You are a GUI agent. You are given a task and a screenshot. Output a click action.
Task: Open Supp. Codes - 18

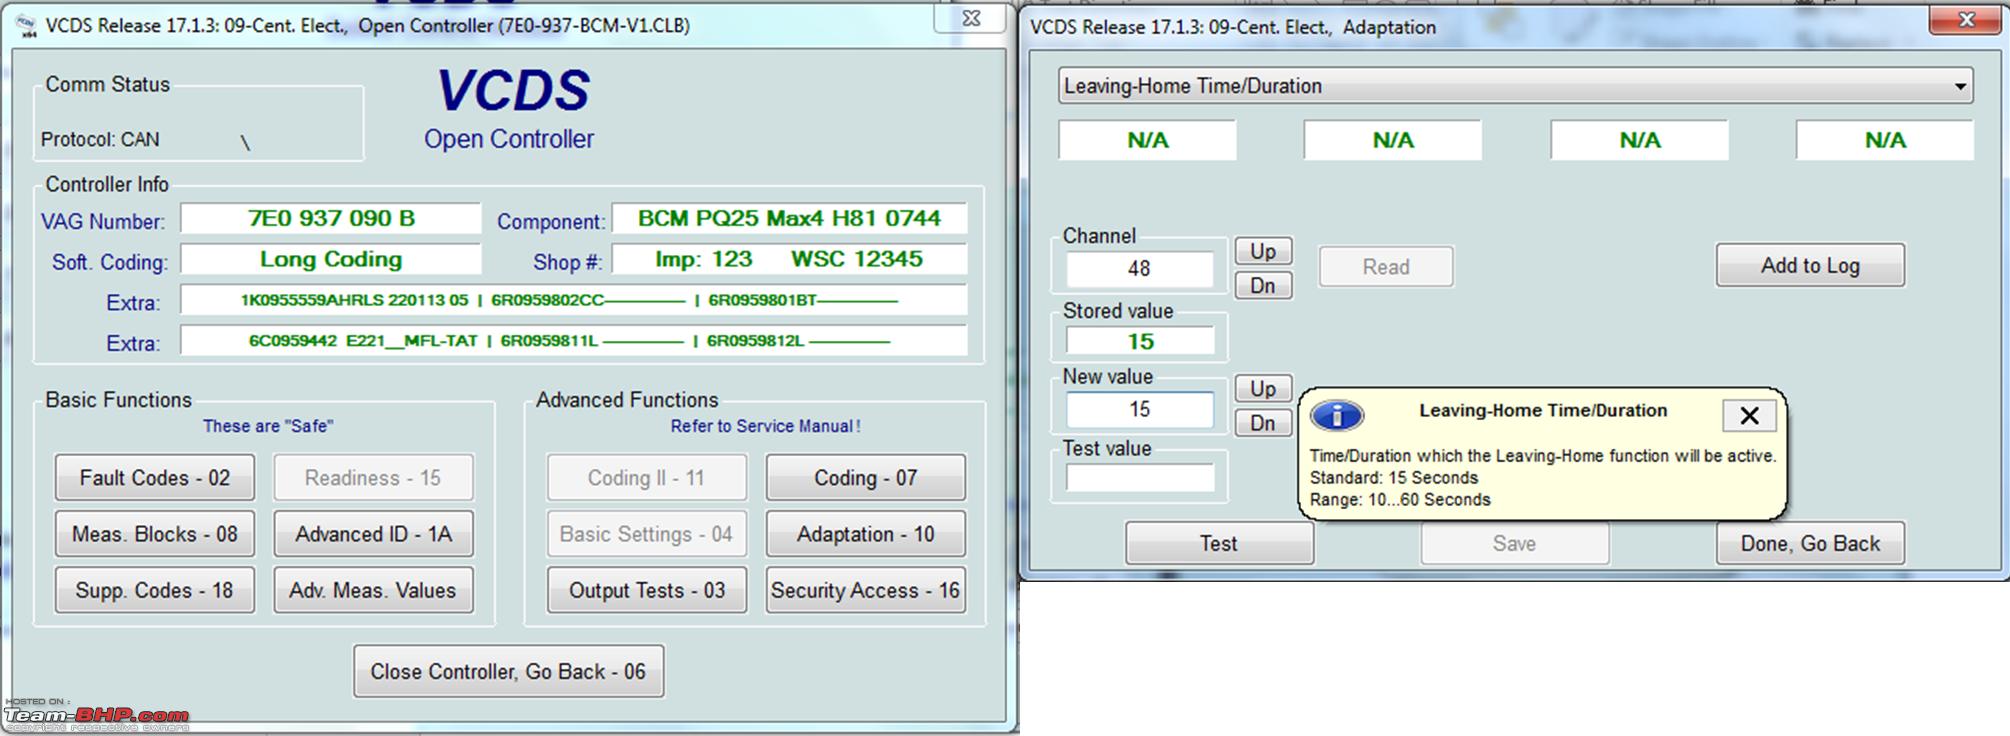(155, 590)
